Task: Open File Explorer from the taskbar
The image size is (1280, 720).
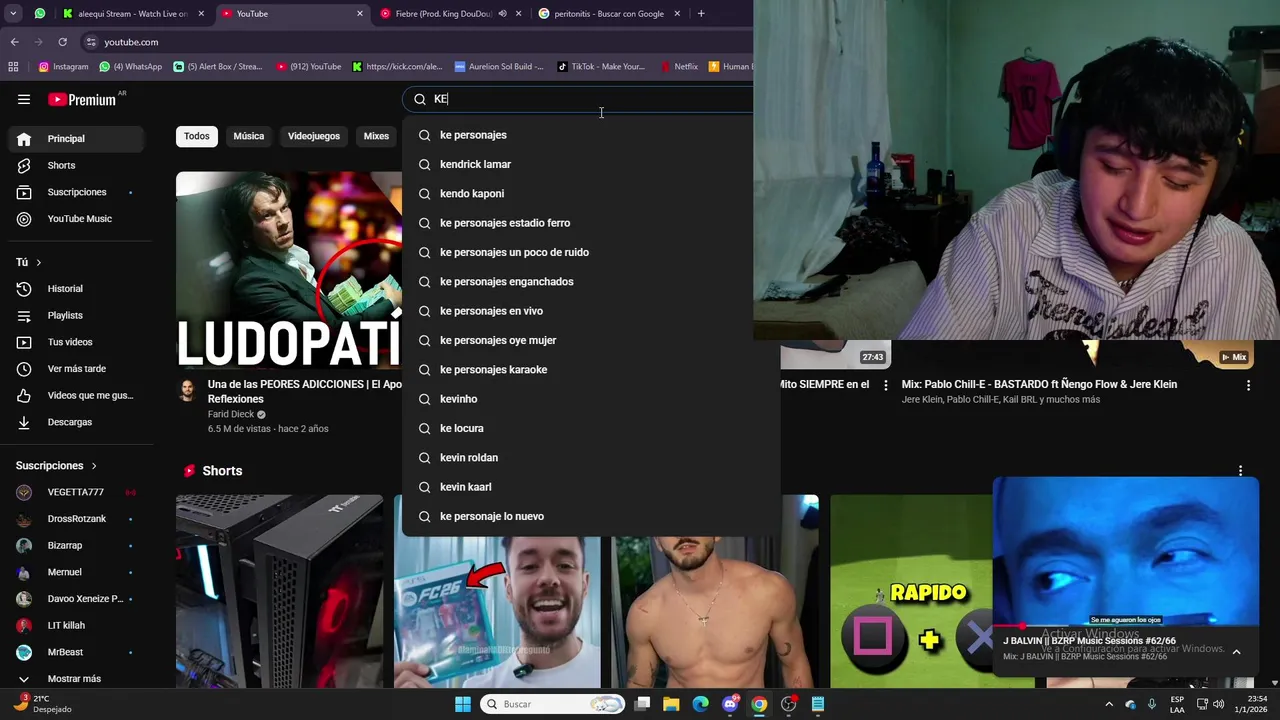Action: [671, 704]
